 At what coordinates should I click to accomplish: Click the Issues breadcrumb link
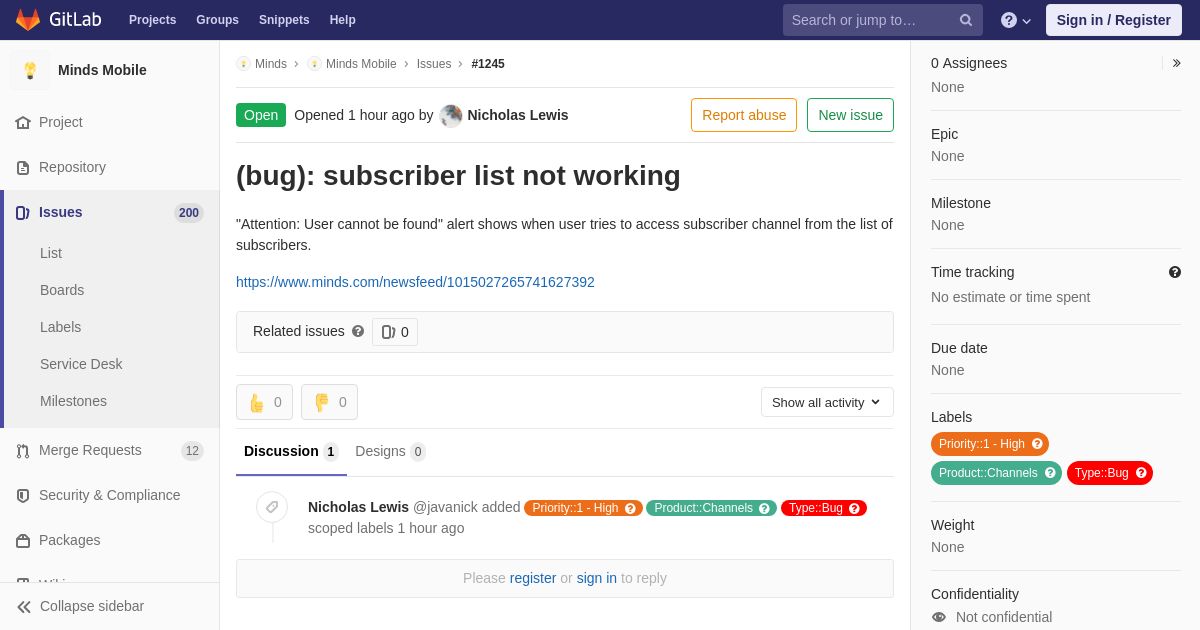click(x=434, y=64)
